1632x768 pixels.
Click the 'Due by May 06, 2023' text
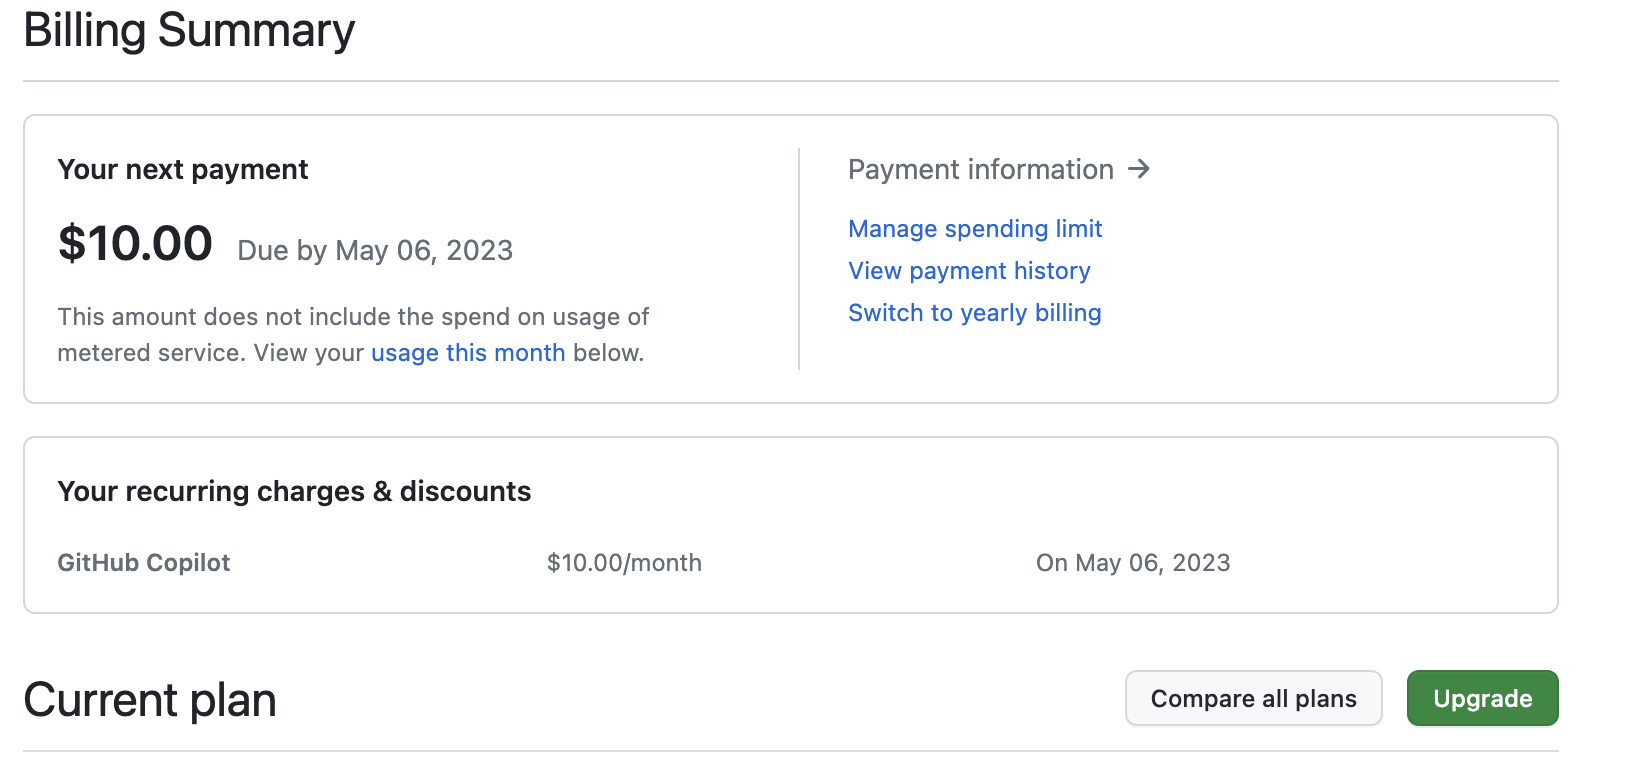pos(375,250)
